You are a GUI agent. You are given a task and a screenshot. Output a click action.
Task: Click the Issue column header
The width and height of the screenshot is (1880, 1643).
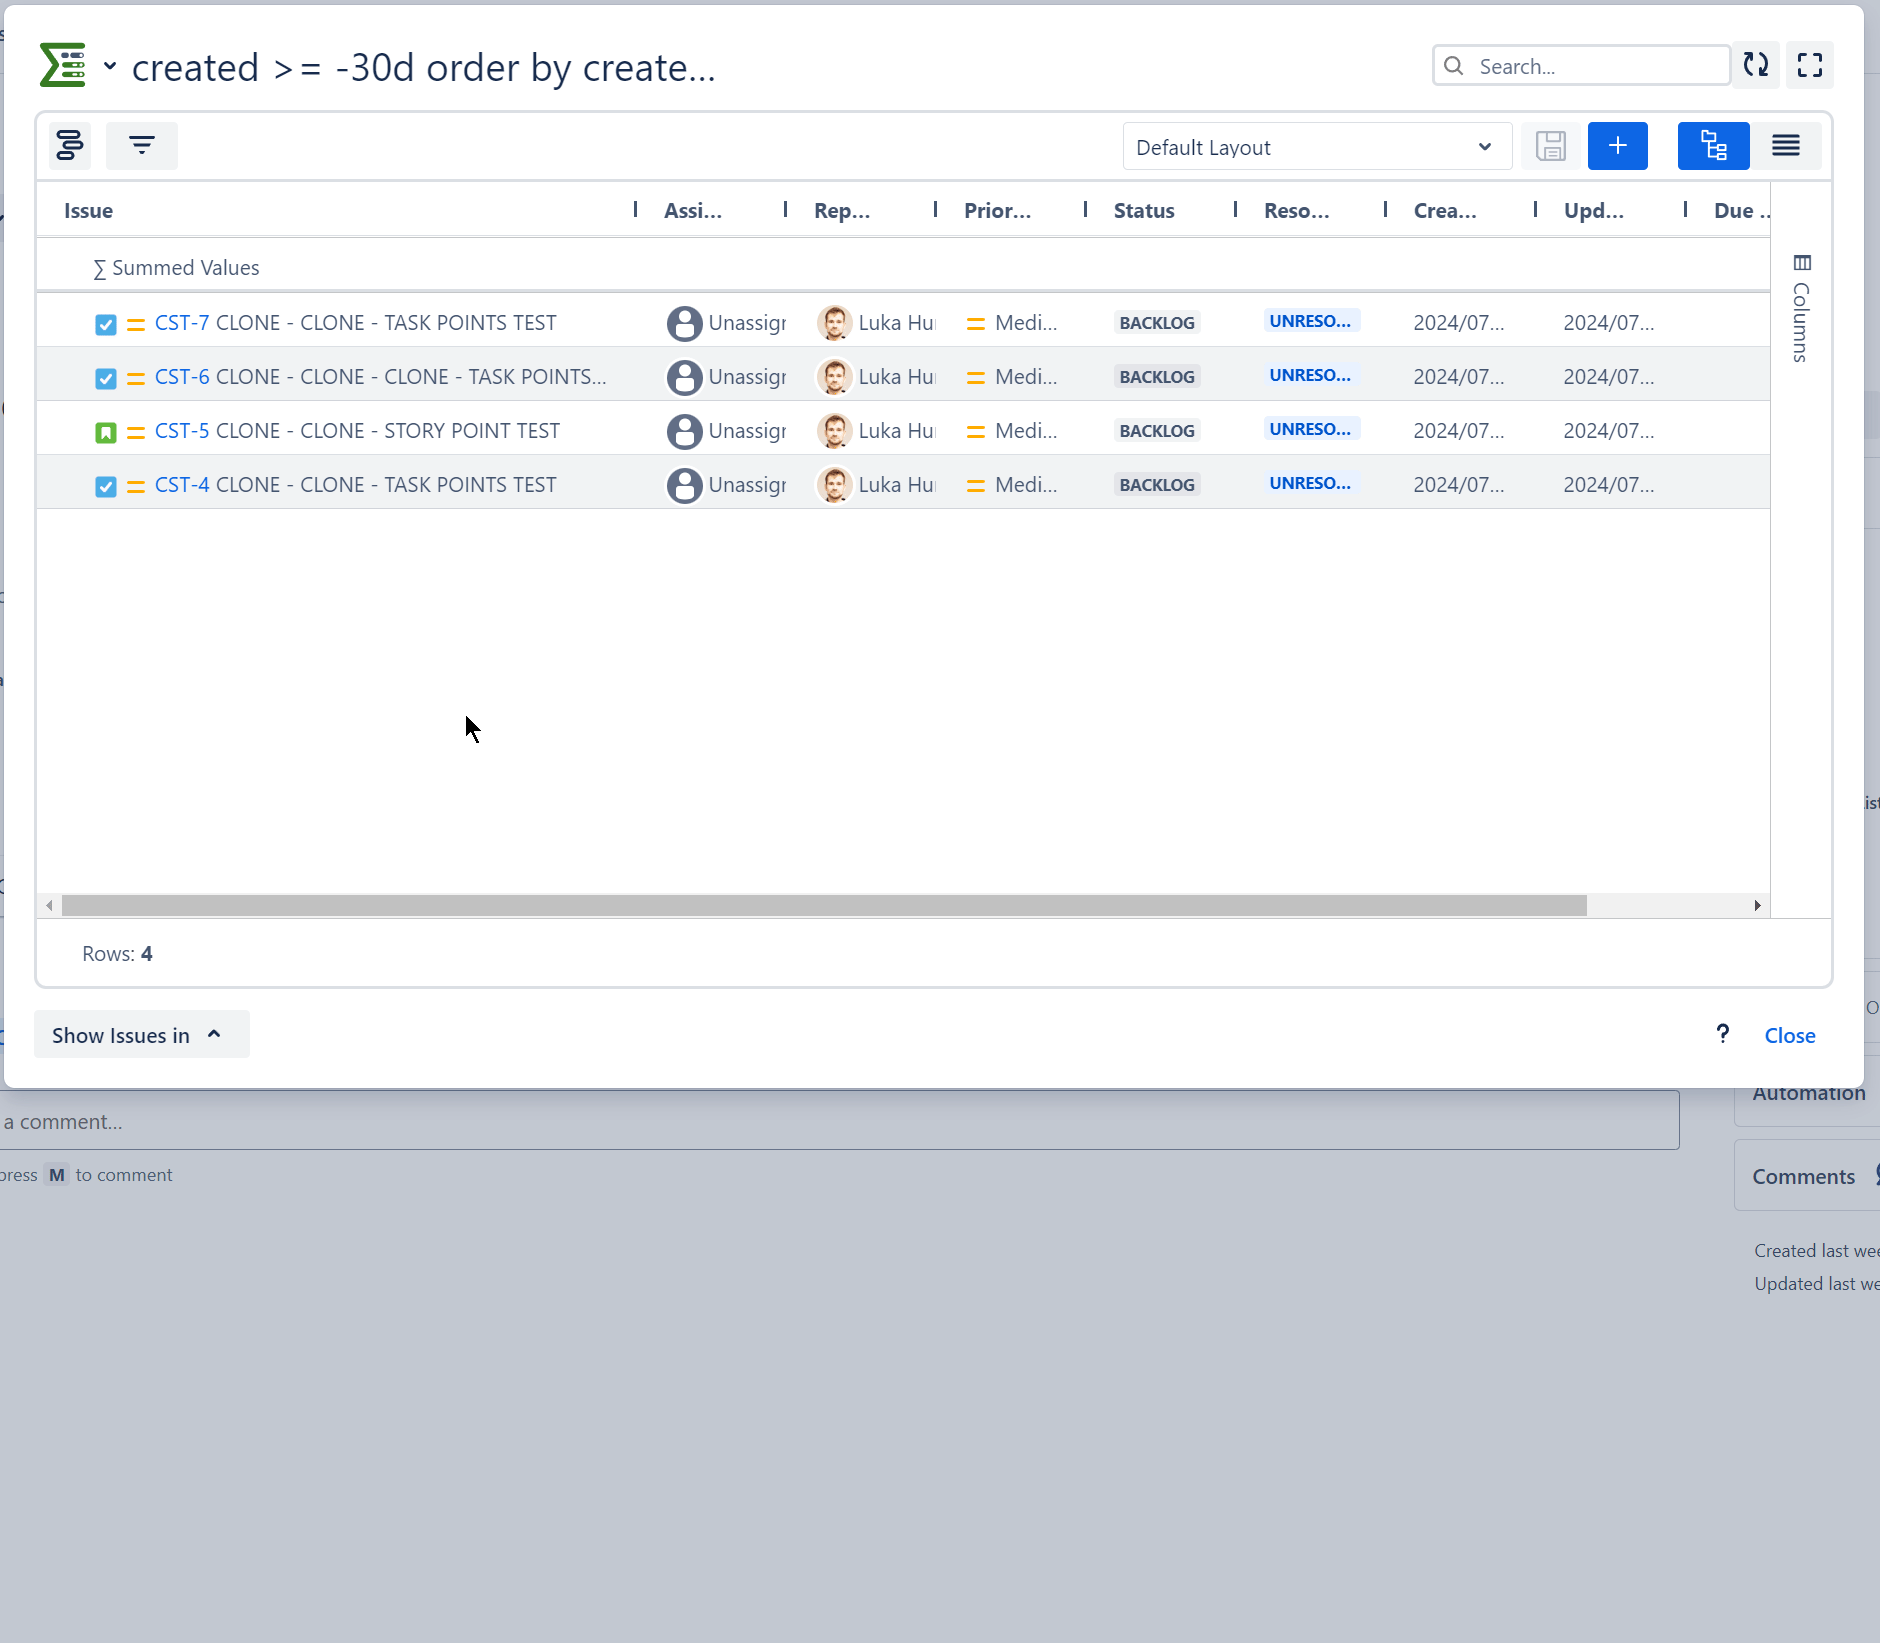[x=88, y=211]
